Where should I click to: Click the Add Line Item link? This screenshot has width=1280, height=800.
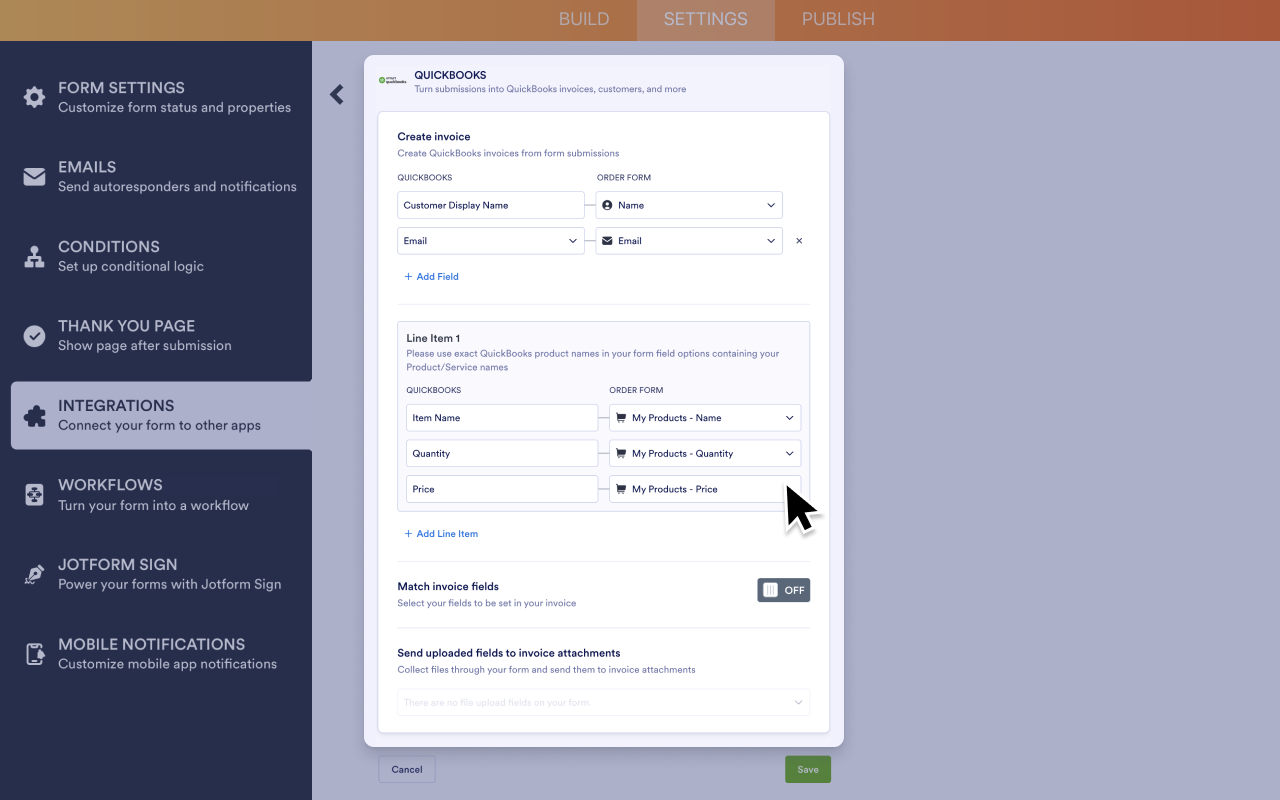point(441,533)
